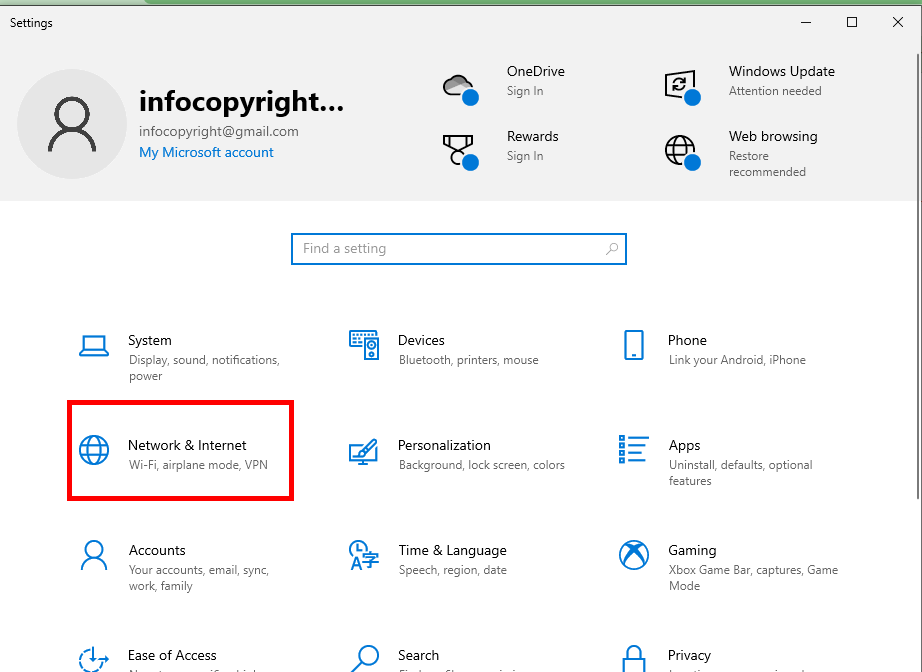This screenshot has height=672, width=922.
Task: Click the Web browsing globe icon
Action: (x=682, y=152)
